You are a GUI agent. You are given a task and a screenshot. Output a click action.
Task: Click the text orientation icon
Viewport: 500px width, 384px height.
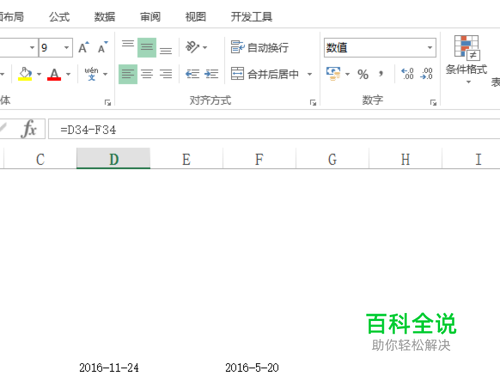(192, 47)
